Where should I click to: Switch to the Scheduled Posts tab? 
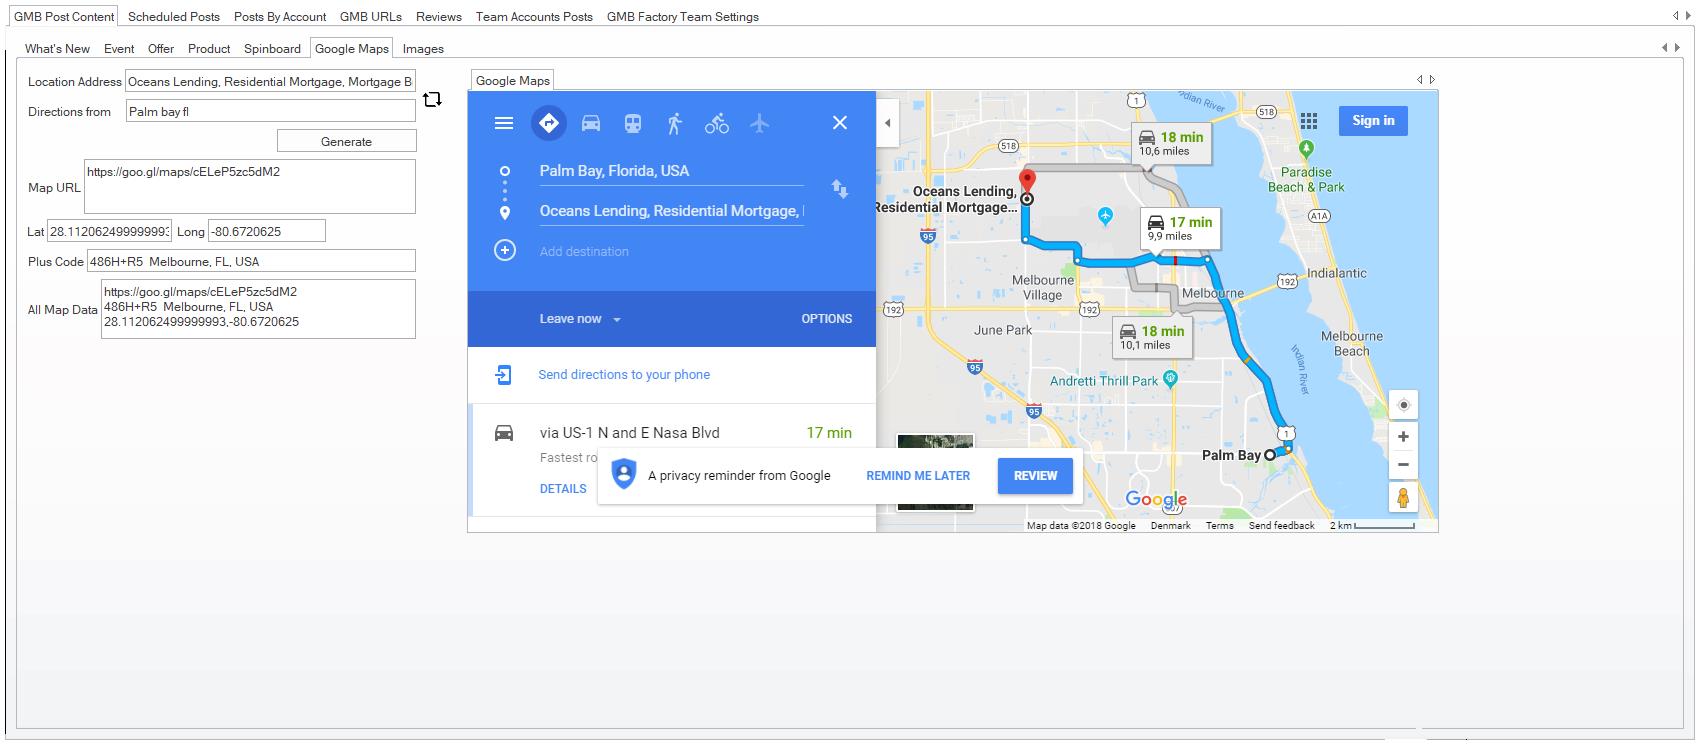[174, 16]
